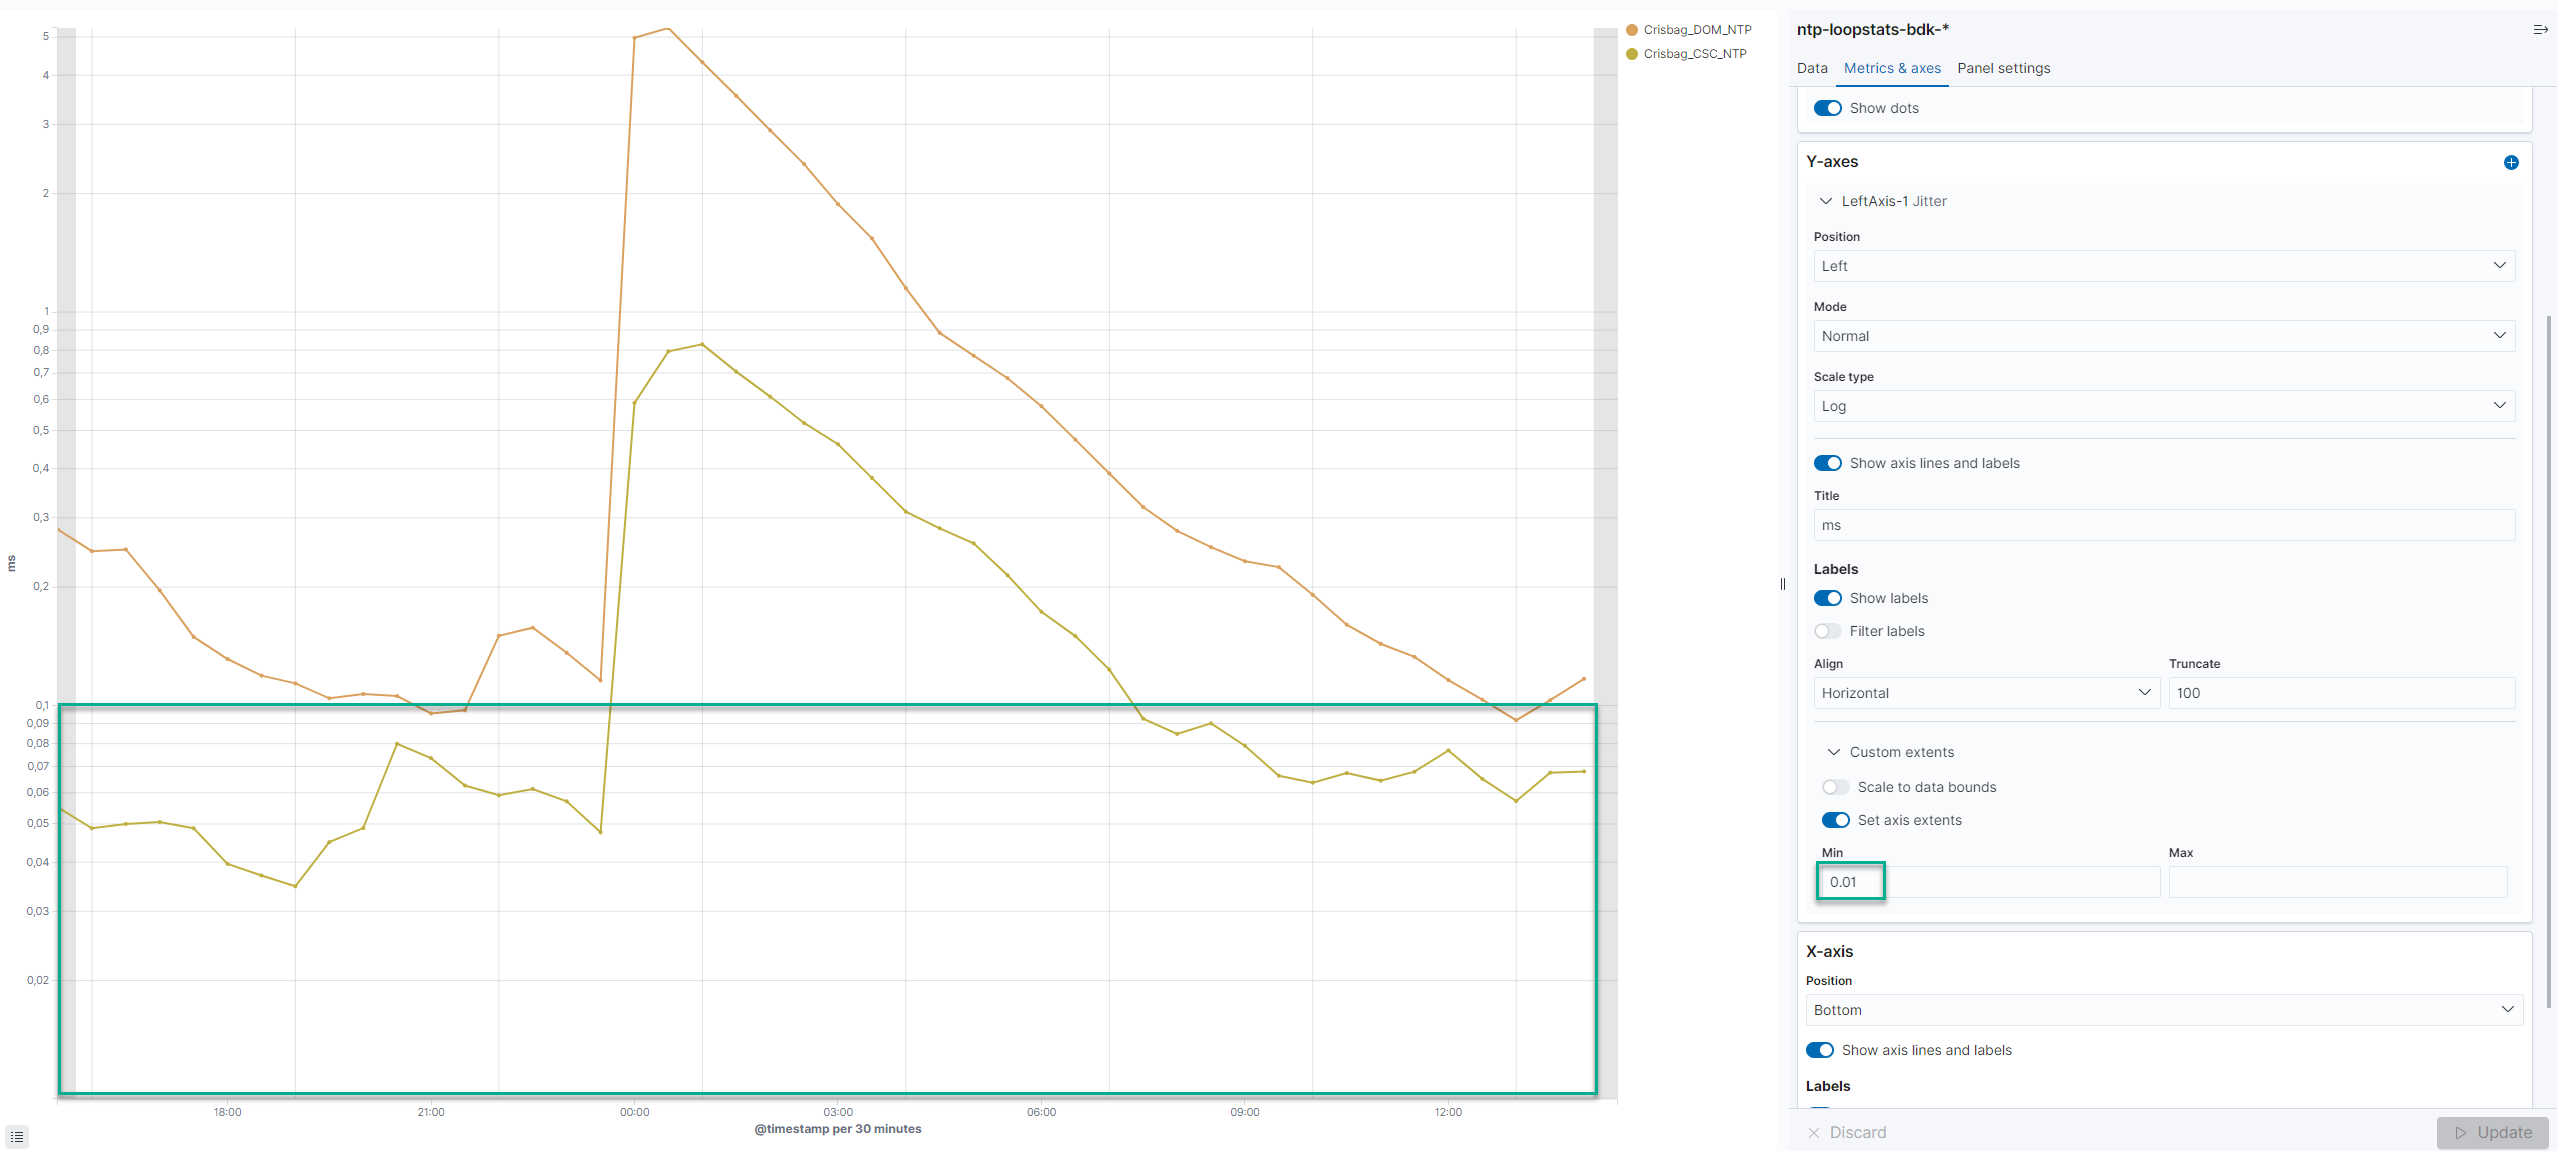Collapse the Custom extents section

tap(1834, 751)
